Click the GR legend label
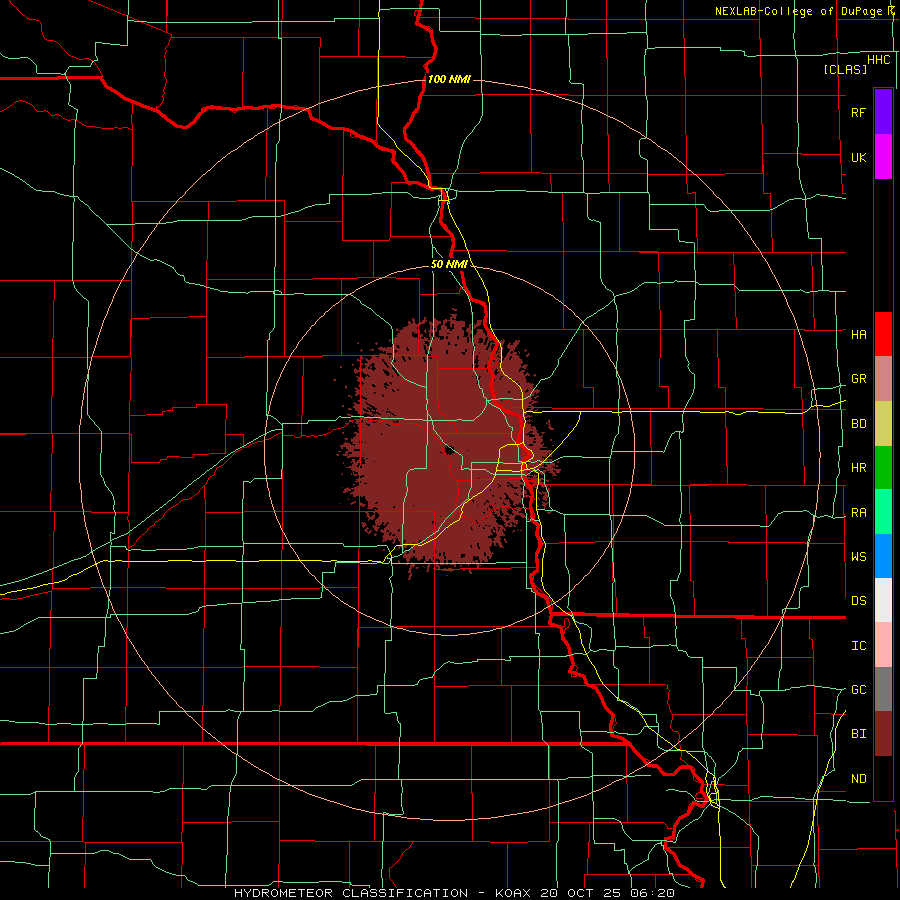This screenshot has width=900, height=900. (858, 379)
